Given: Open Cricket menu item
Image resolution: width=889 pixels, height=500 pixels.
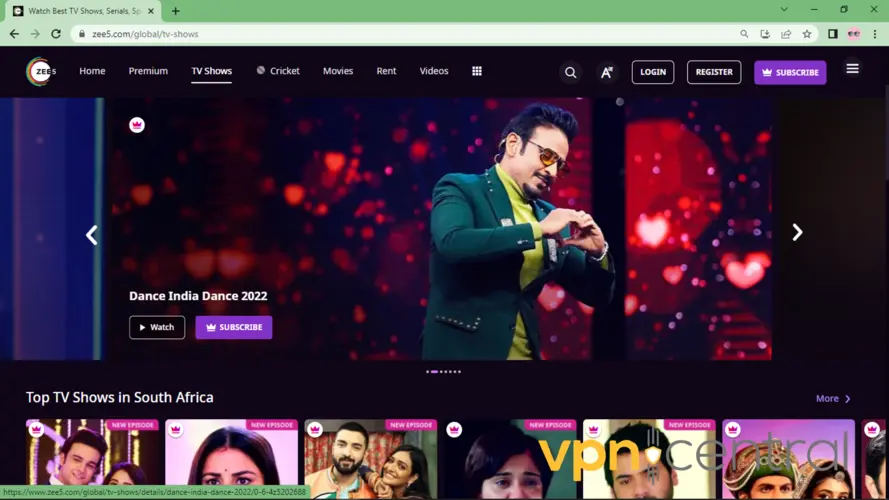Looking at the screenshot, I should pyautogui.click(x=278, y=71).
